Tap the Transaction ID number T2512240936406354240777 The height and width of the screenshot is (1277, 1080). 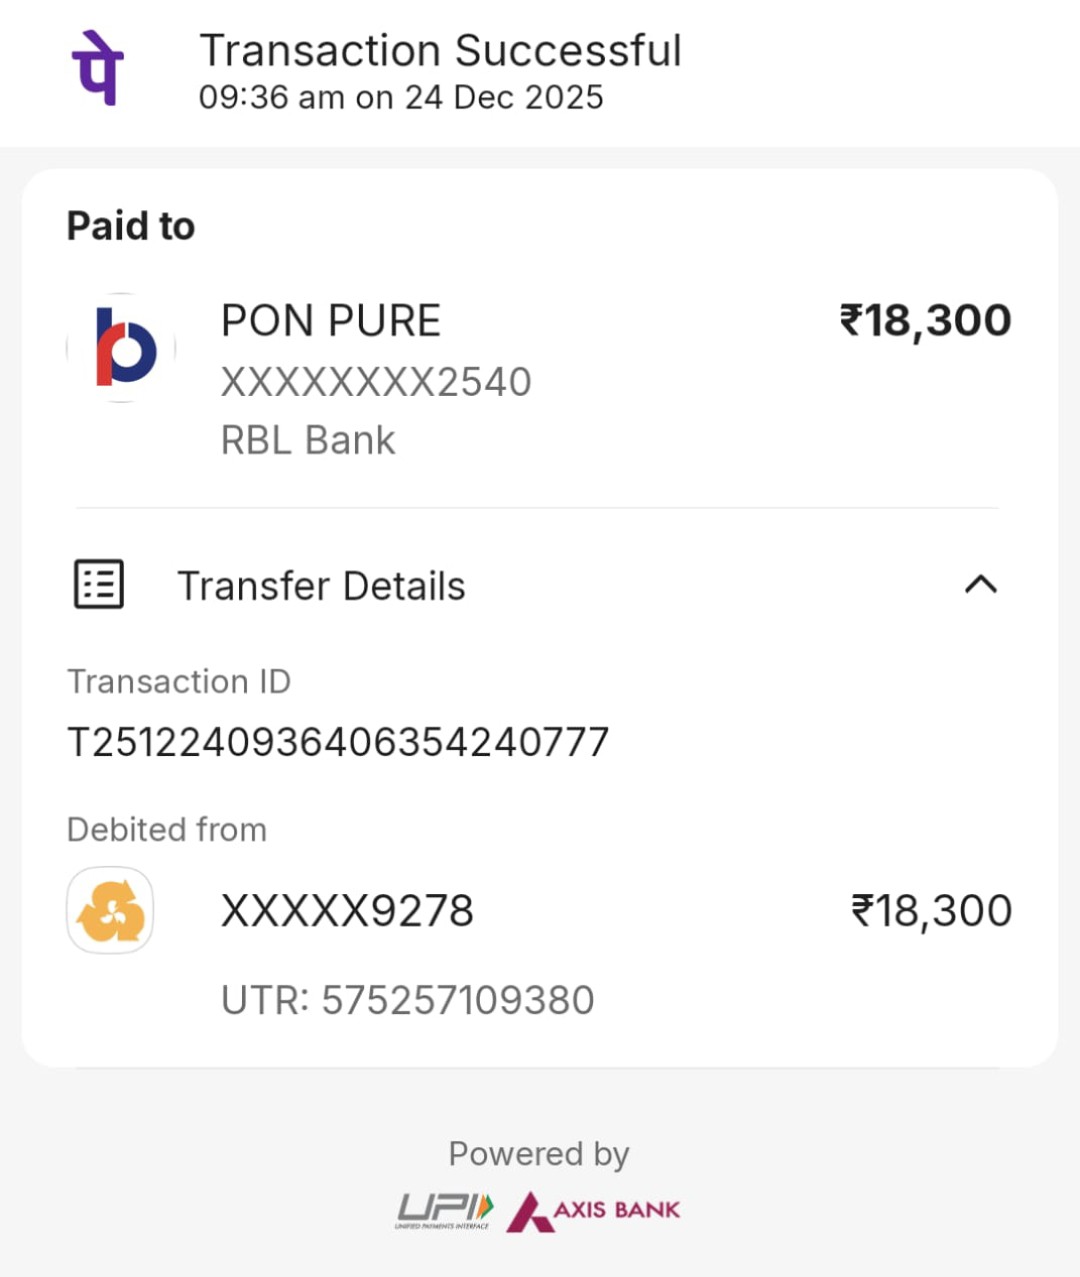[x=338, y=742]
